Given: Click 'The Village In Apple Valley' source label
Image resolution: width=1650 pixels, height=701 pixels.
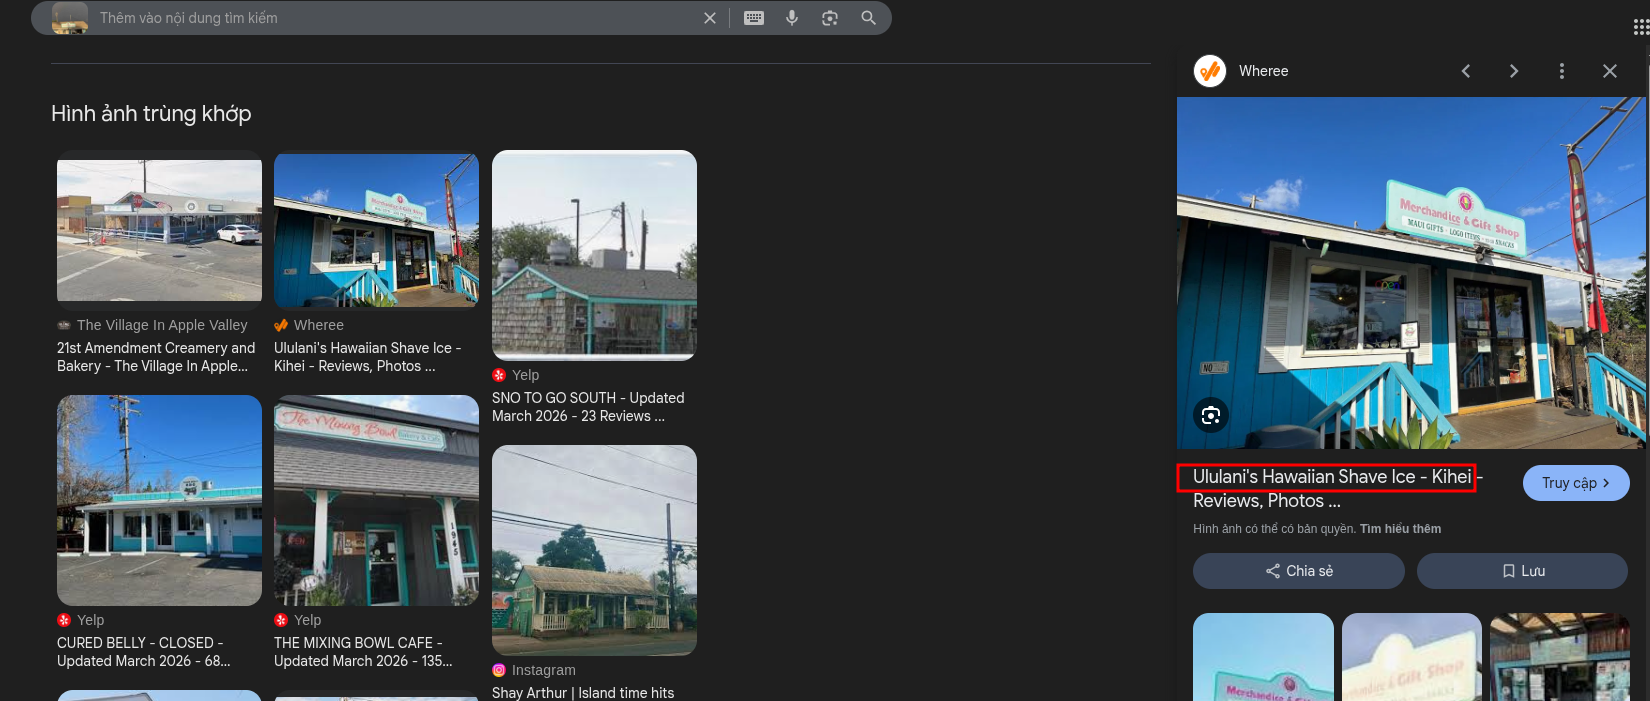Looking at the screenshot, I should point(162,325).
